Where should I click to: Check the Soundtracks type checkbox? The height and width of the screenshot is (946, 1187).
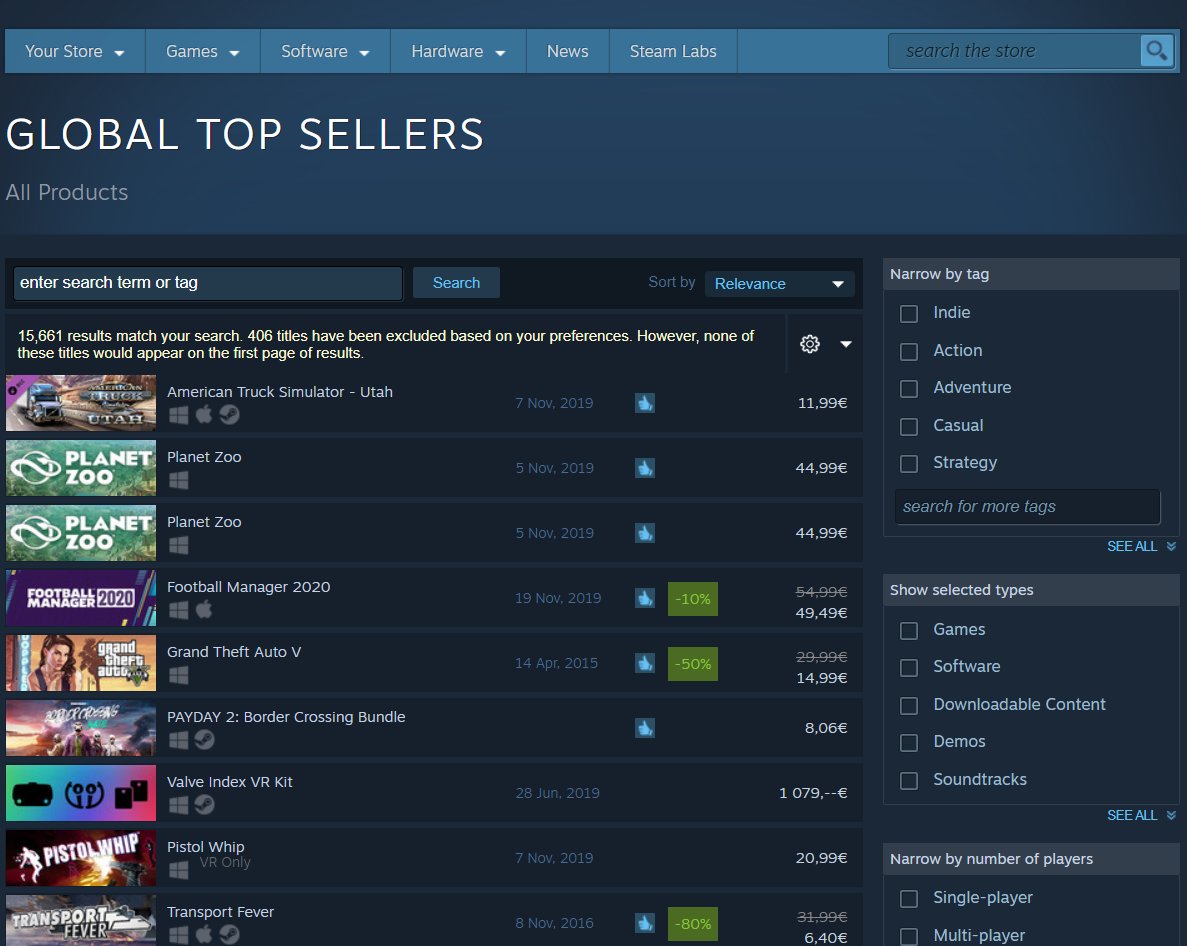[908, 780]
